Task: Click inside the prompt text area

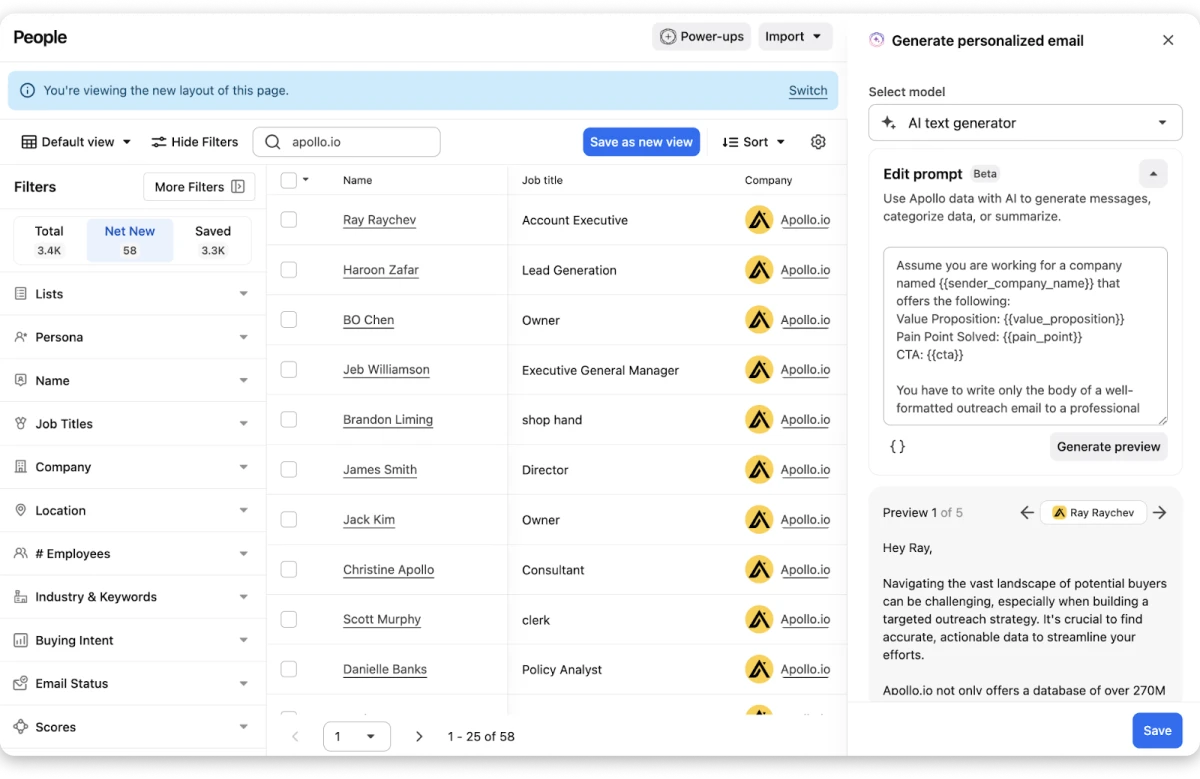Action: coord(1026,337)
